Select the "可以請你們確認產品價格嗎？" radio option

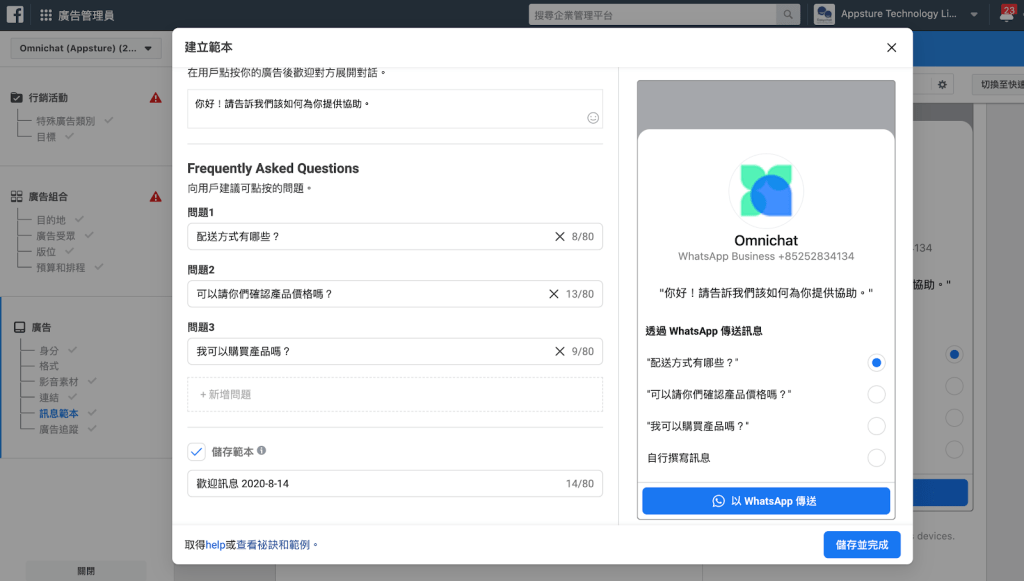(x=876, y=394)
